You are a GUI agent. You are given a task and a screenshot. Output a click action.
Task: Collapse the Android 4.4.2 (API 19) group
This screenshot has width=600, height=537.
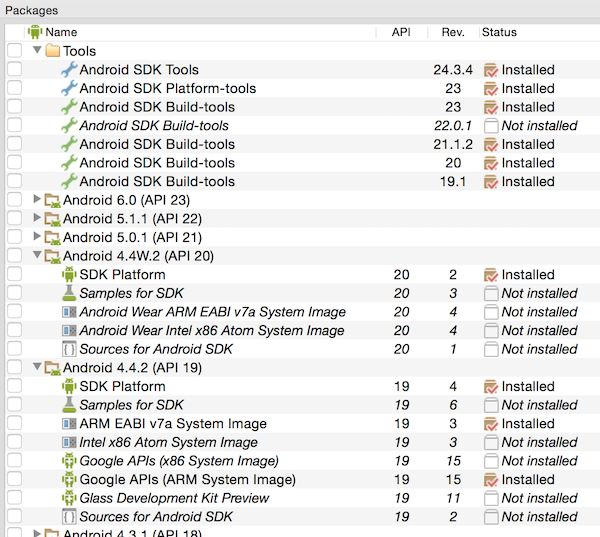point(37,366)
